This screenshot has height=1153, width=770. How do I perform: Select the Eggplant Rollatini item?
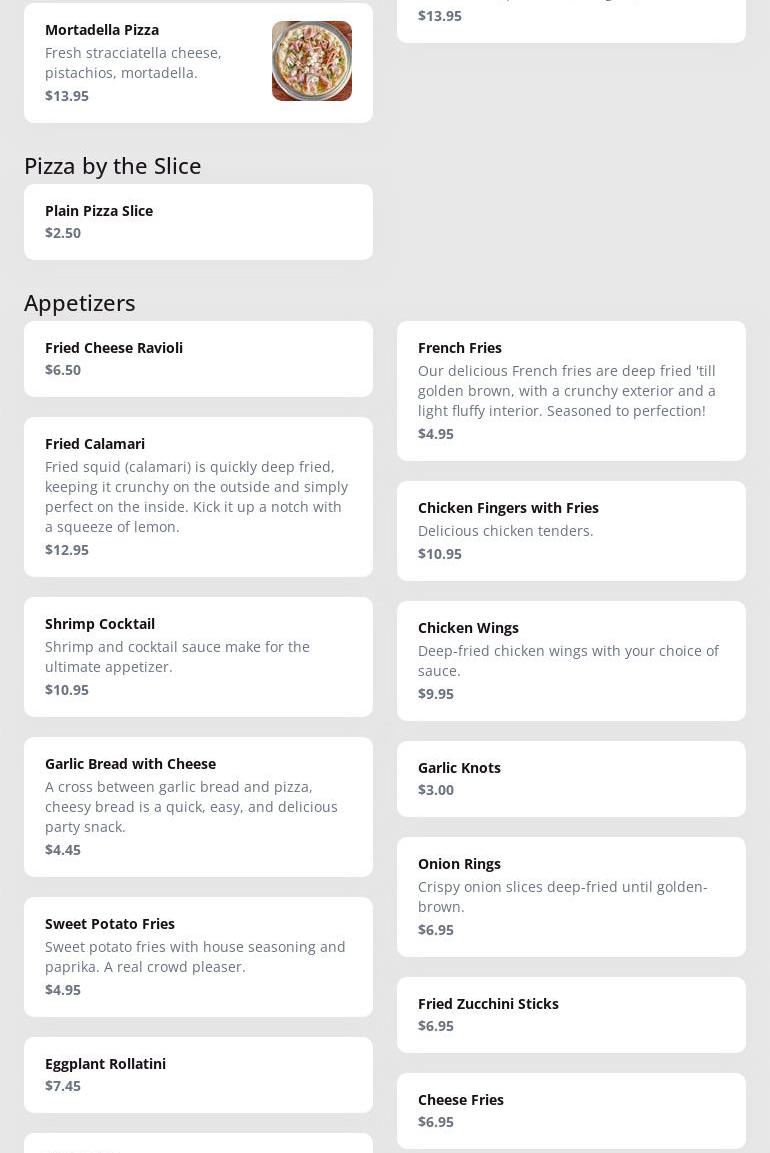(198, 1075)
